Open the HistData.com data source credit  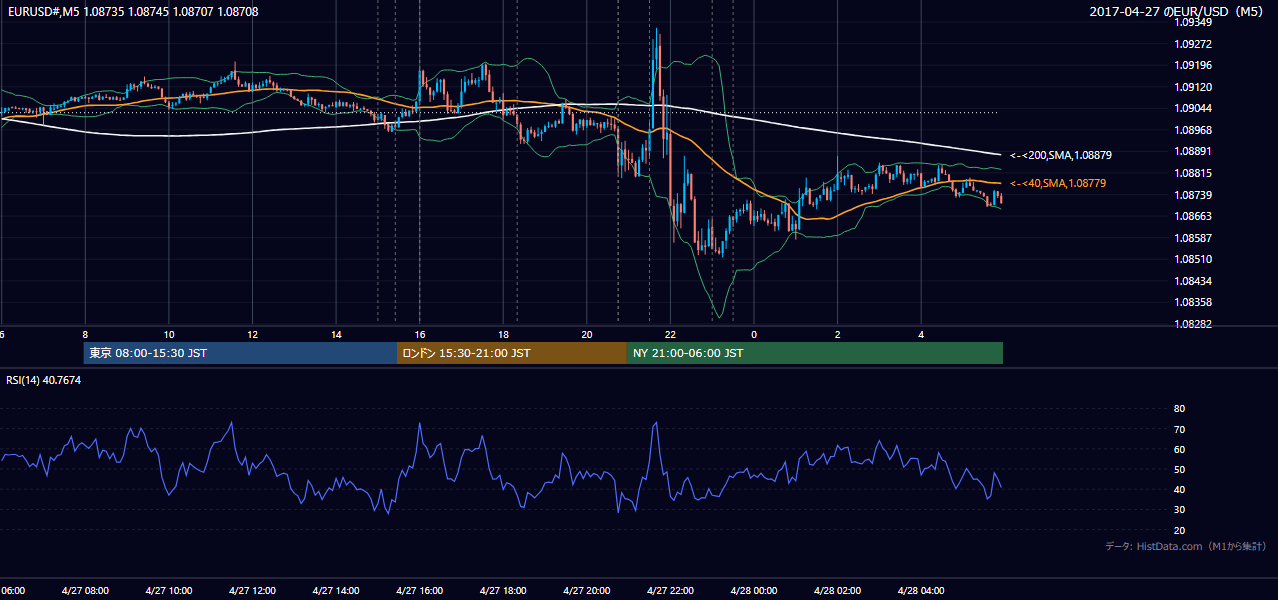pos(1185,546)
